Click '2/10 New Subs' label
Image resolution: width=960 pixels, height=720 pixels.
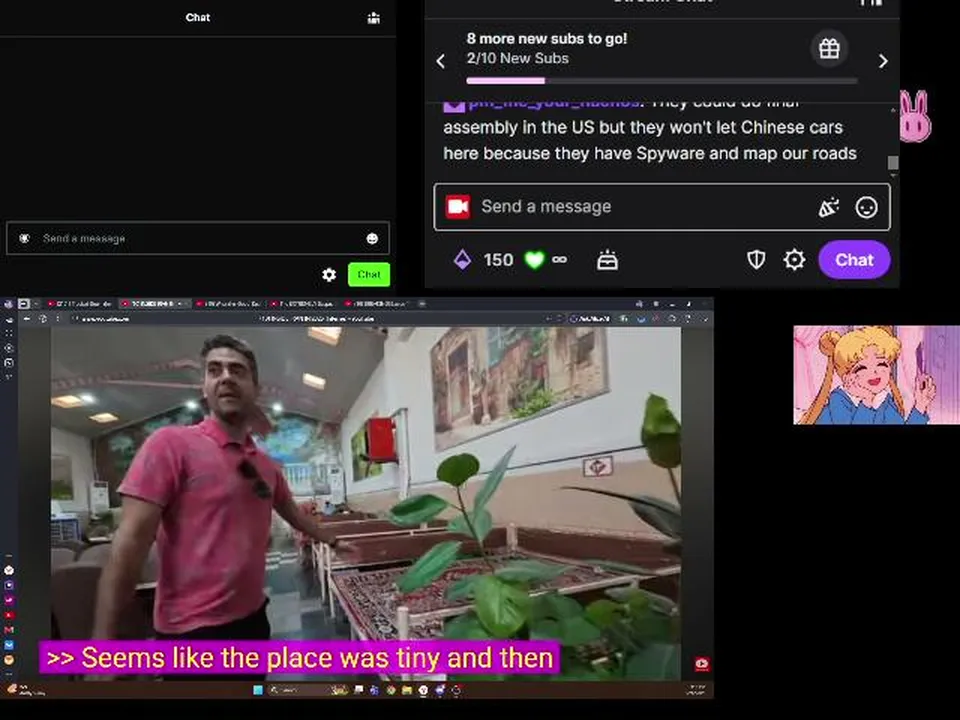(517, 58)
